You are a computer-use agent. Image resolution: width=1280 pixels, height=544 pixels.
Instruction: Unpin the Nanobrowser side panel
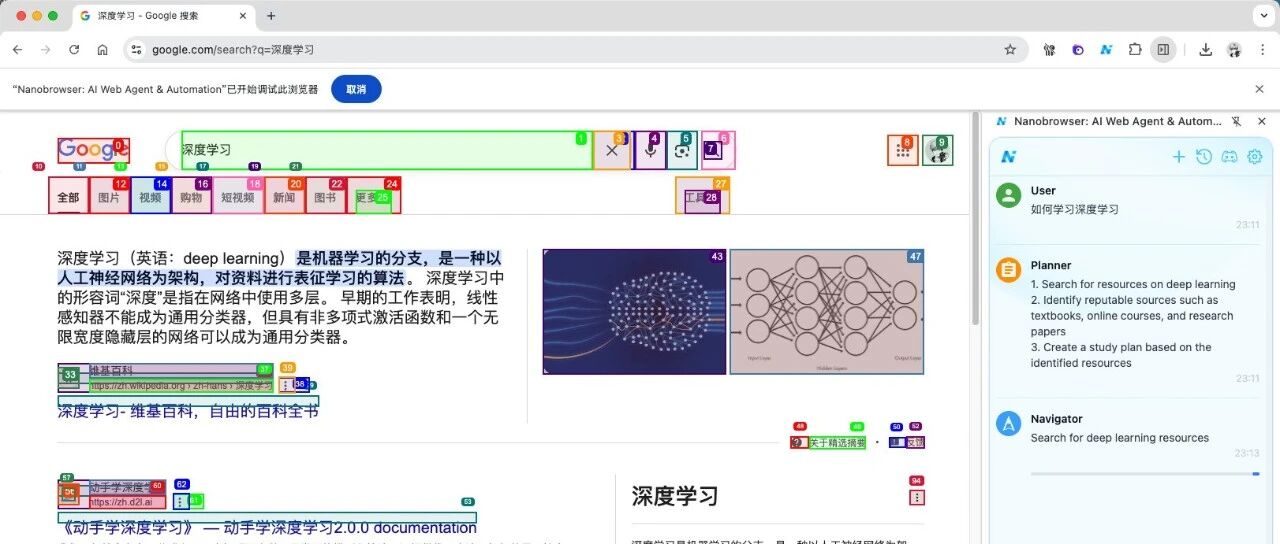point(1237,121)
